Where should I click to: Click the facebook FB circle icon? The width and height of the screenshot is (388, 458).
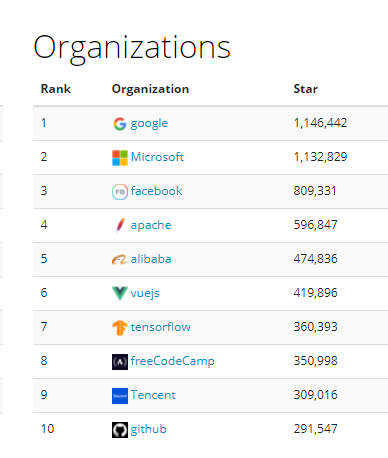click(120, 192)
